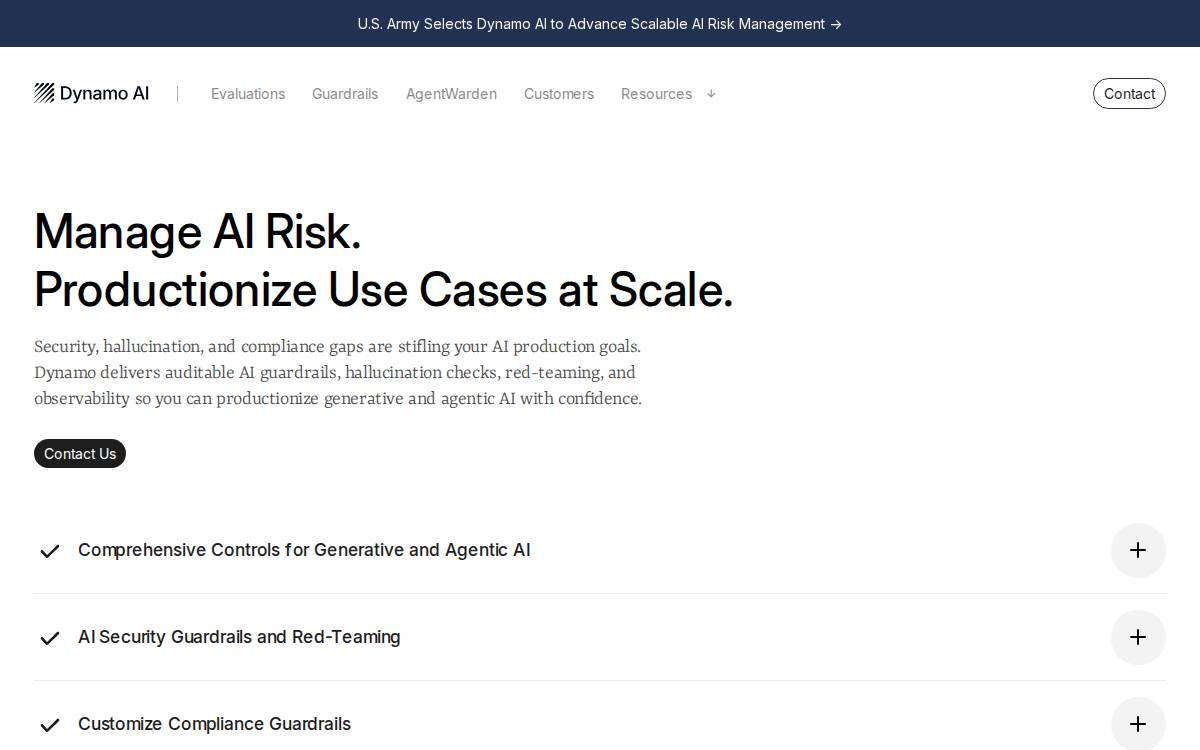The height and width of the screenshot is (750, 1200).
Task: Click the checkmark beside Comprehensive Controls
Action: pos(49,551)
